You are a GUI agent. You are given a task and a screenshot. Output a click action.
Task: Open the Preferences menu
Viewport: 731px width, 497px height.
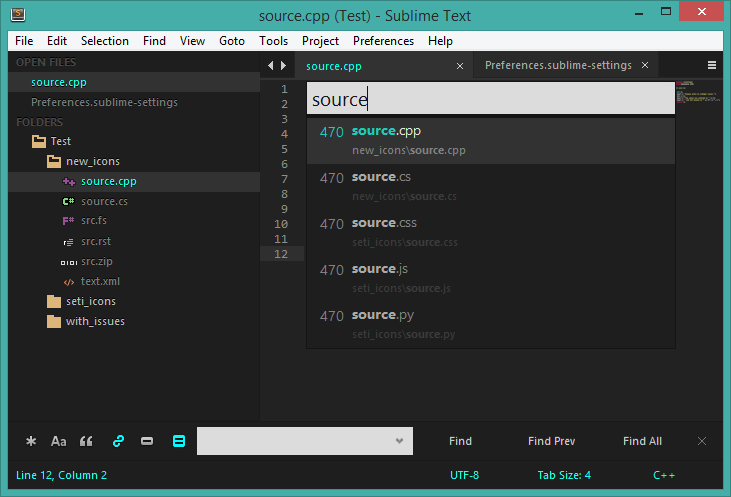pos(383,41)
